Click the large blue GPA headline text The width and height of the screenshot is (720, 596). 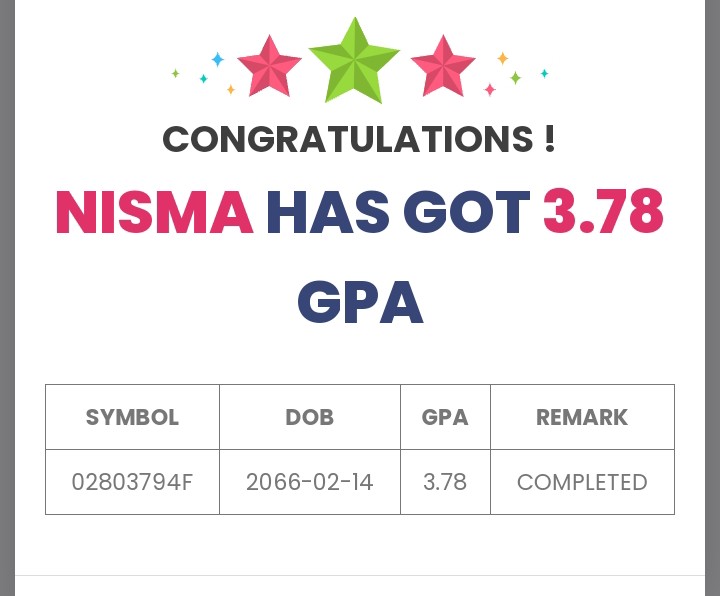360,303
